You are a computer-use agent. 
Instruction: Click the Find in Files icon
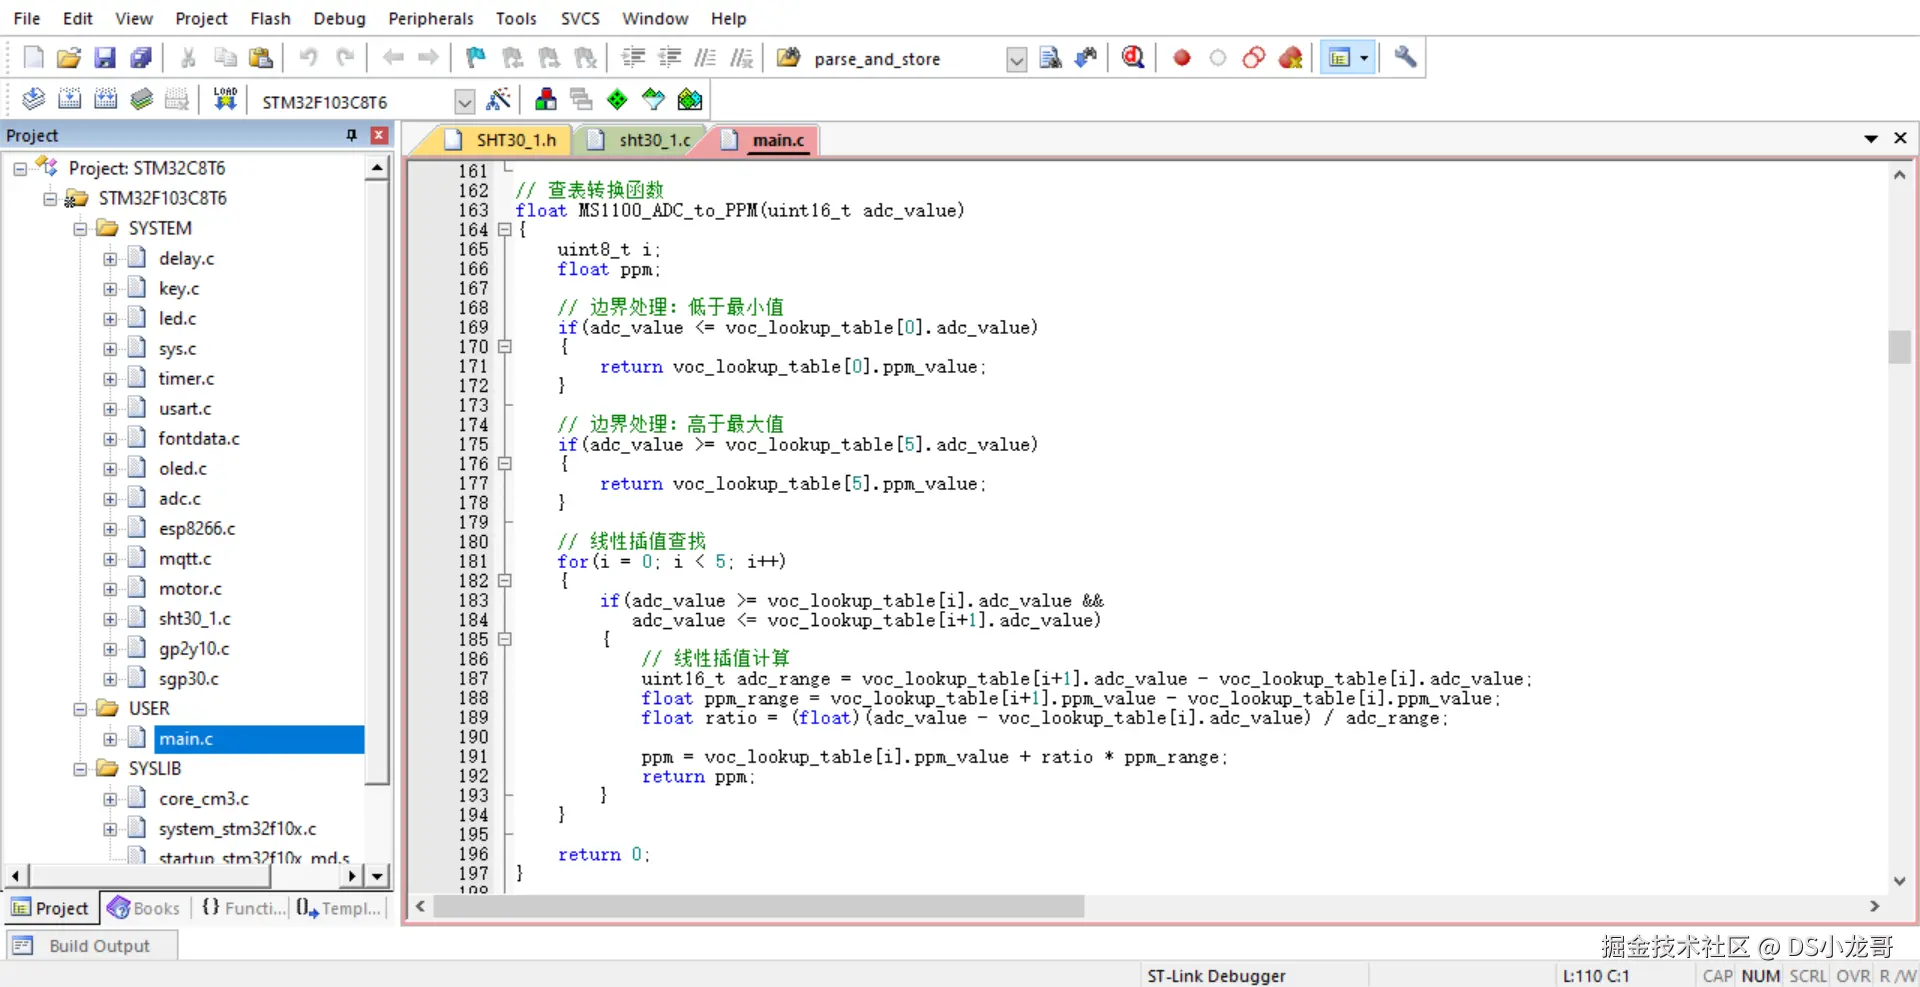pos(1050,58)
